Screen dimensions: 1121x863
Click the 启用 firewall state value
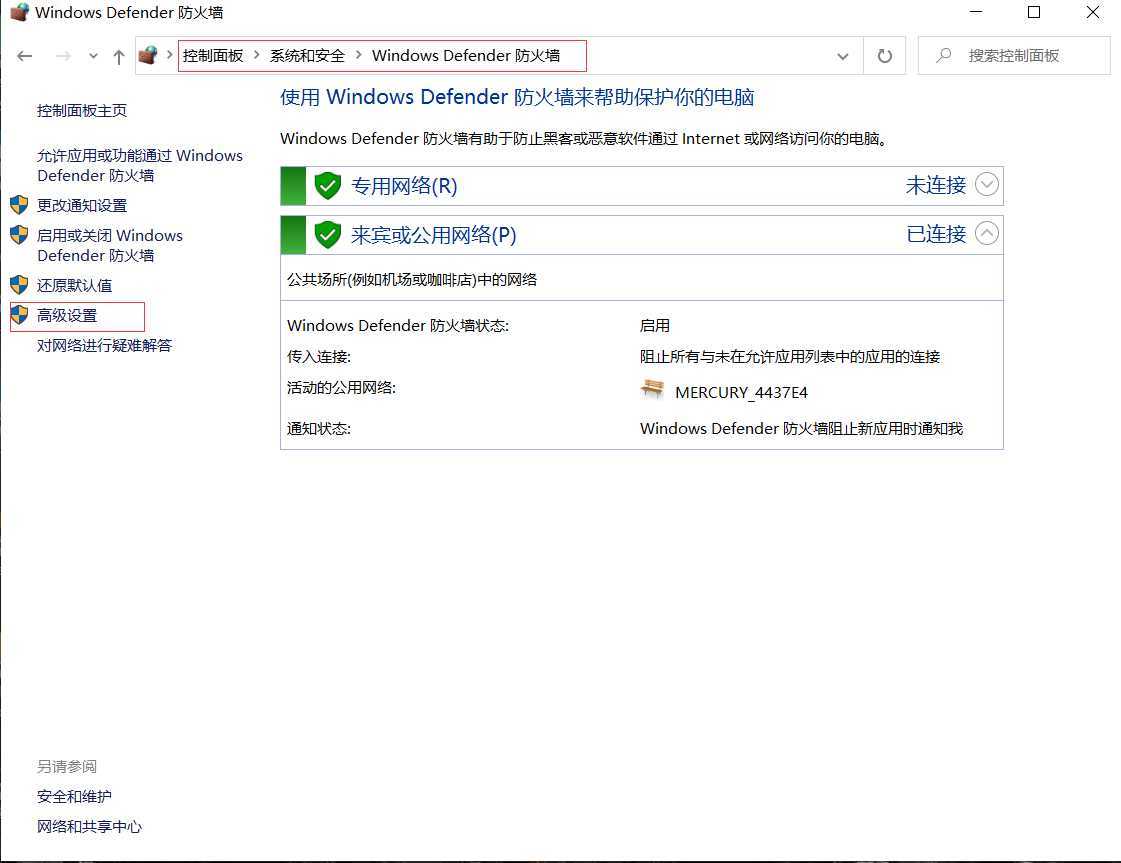[655, 326]
